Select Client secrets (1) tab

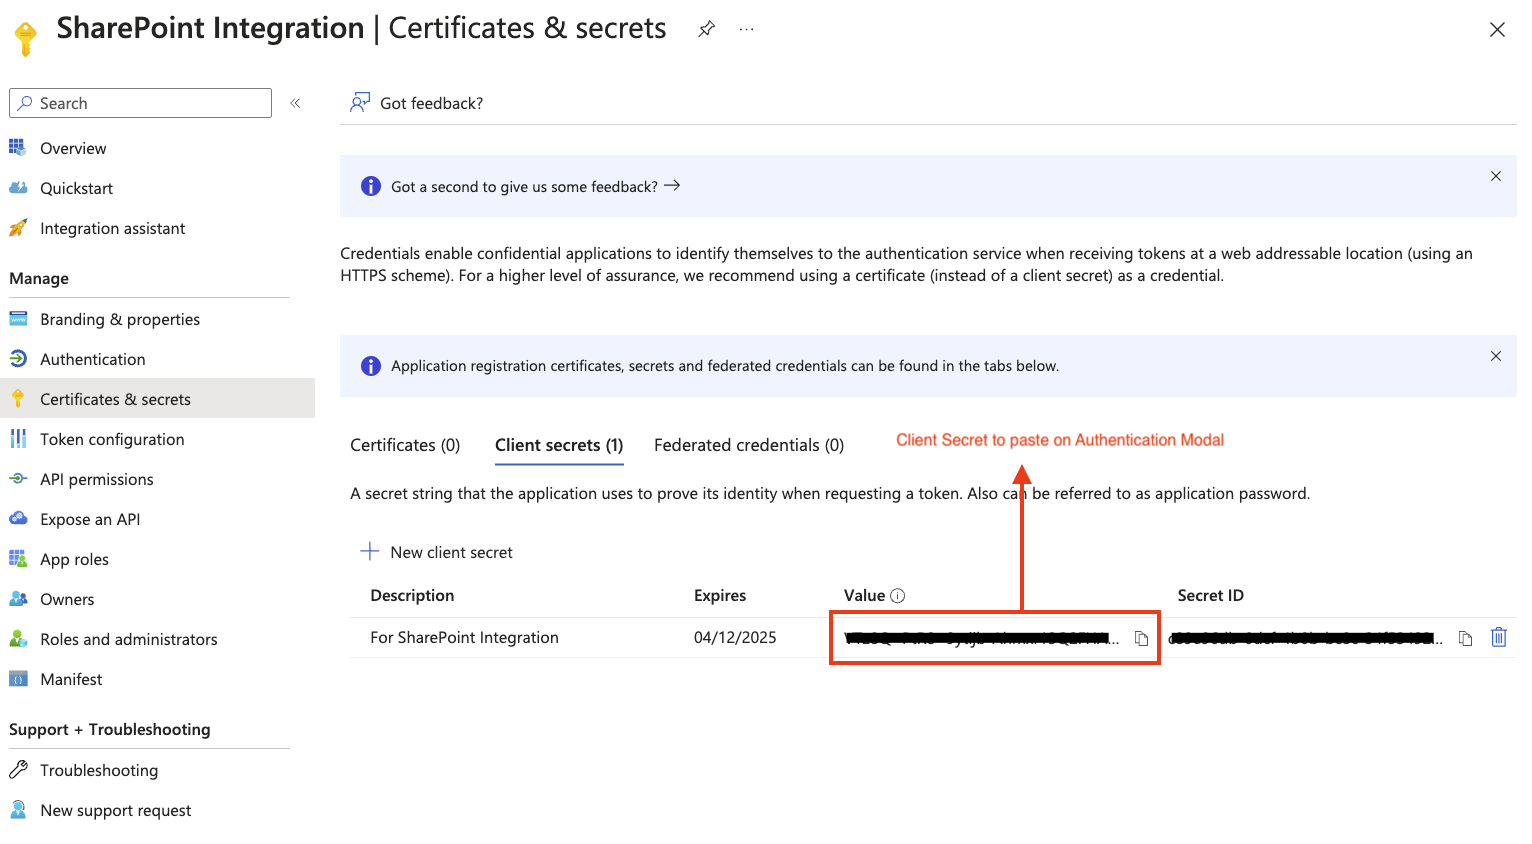pos(559,445)
